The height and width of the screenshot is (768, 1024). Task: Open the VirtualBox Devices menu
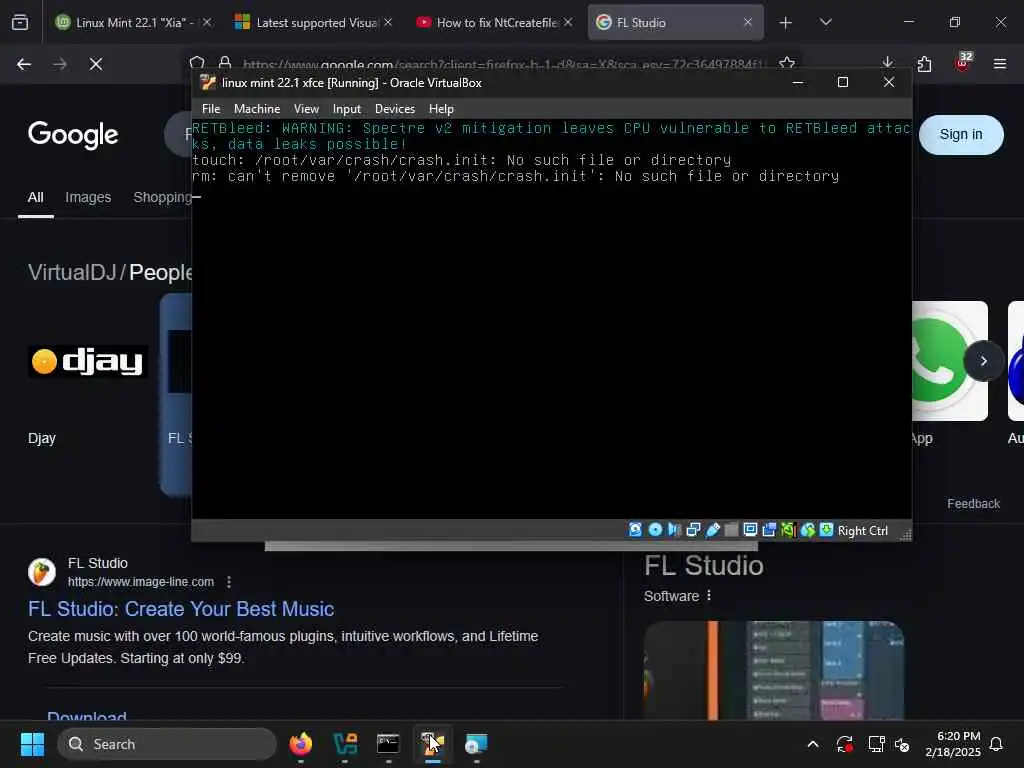tap(394, 109)
